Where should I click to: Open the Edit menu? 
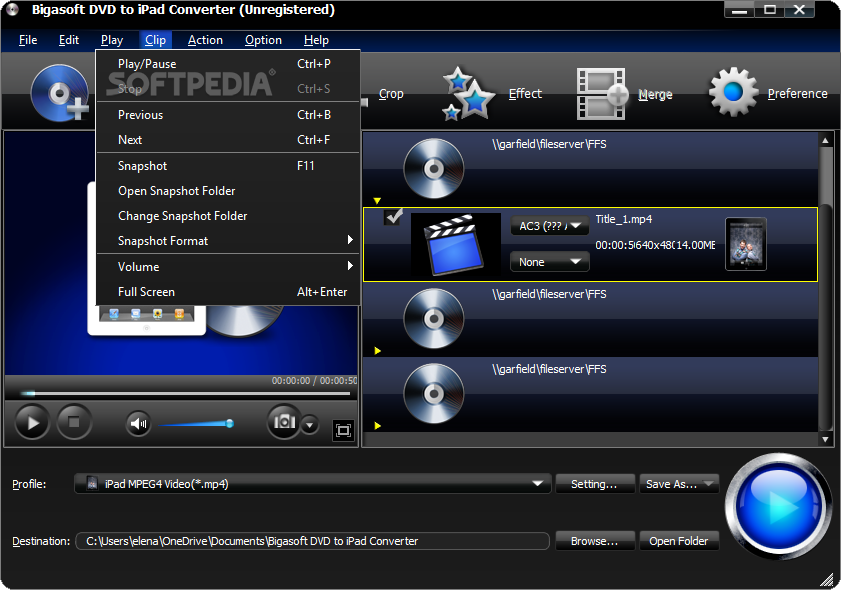(x=69, y=40)
